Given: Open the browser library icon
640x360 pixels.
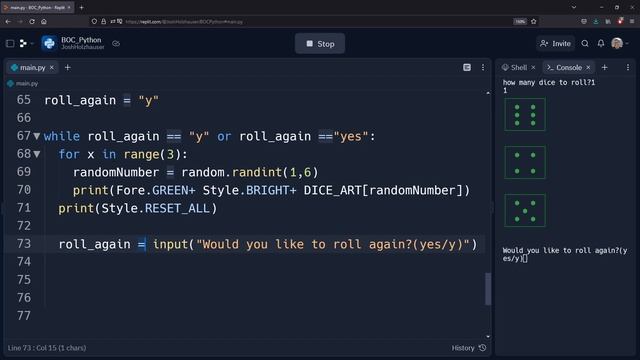Looking at the screenshot, I should 608,22.
